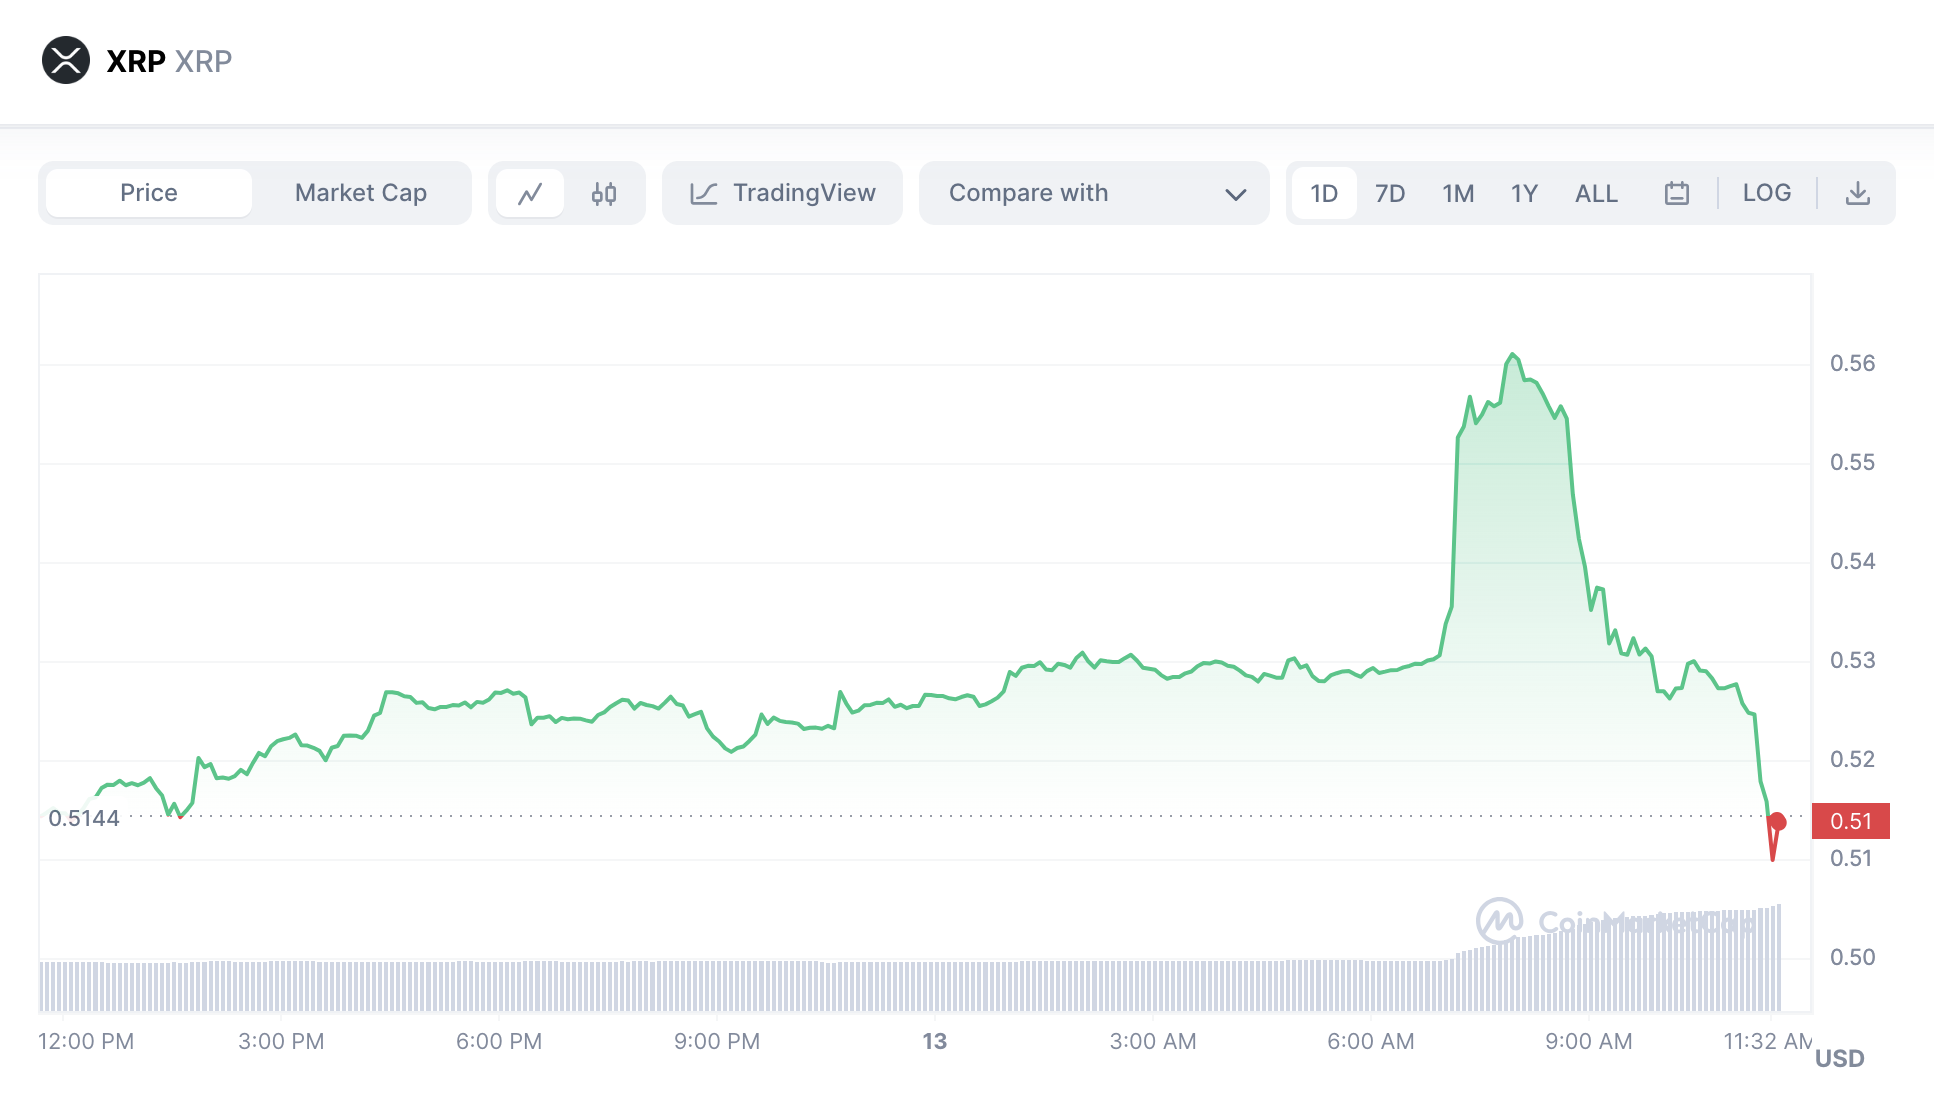Click the XRP logo icon
Screen dimensions: 1934x1104
66,60
